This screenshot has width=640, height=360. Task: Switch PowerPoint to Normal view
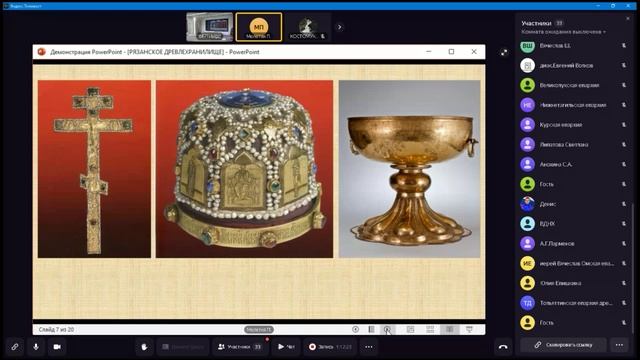click(411, 329)
